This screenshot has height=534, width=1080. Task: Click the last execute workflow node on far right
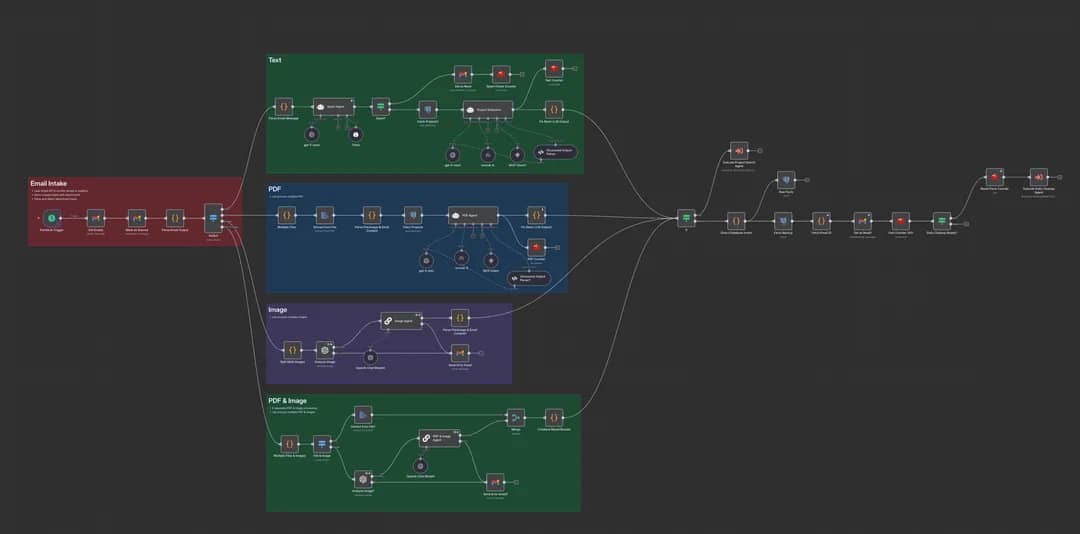point(1038,176)
